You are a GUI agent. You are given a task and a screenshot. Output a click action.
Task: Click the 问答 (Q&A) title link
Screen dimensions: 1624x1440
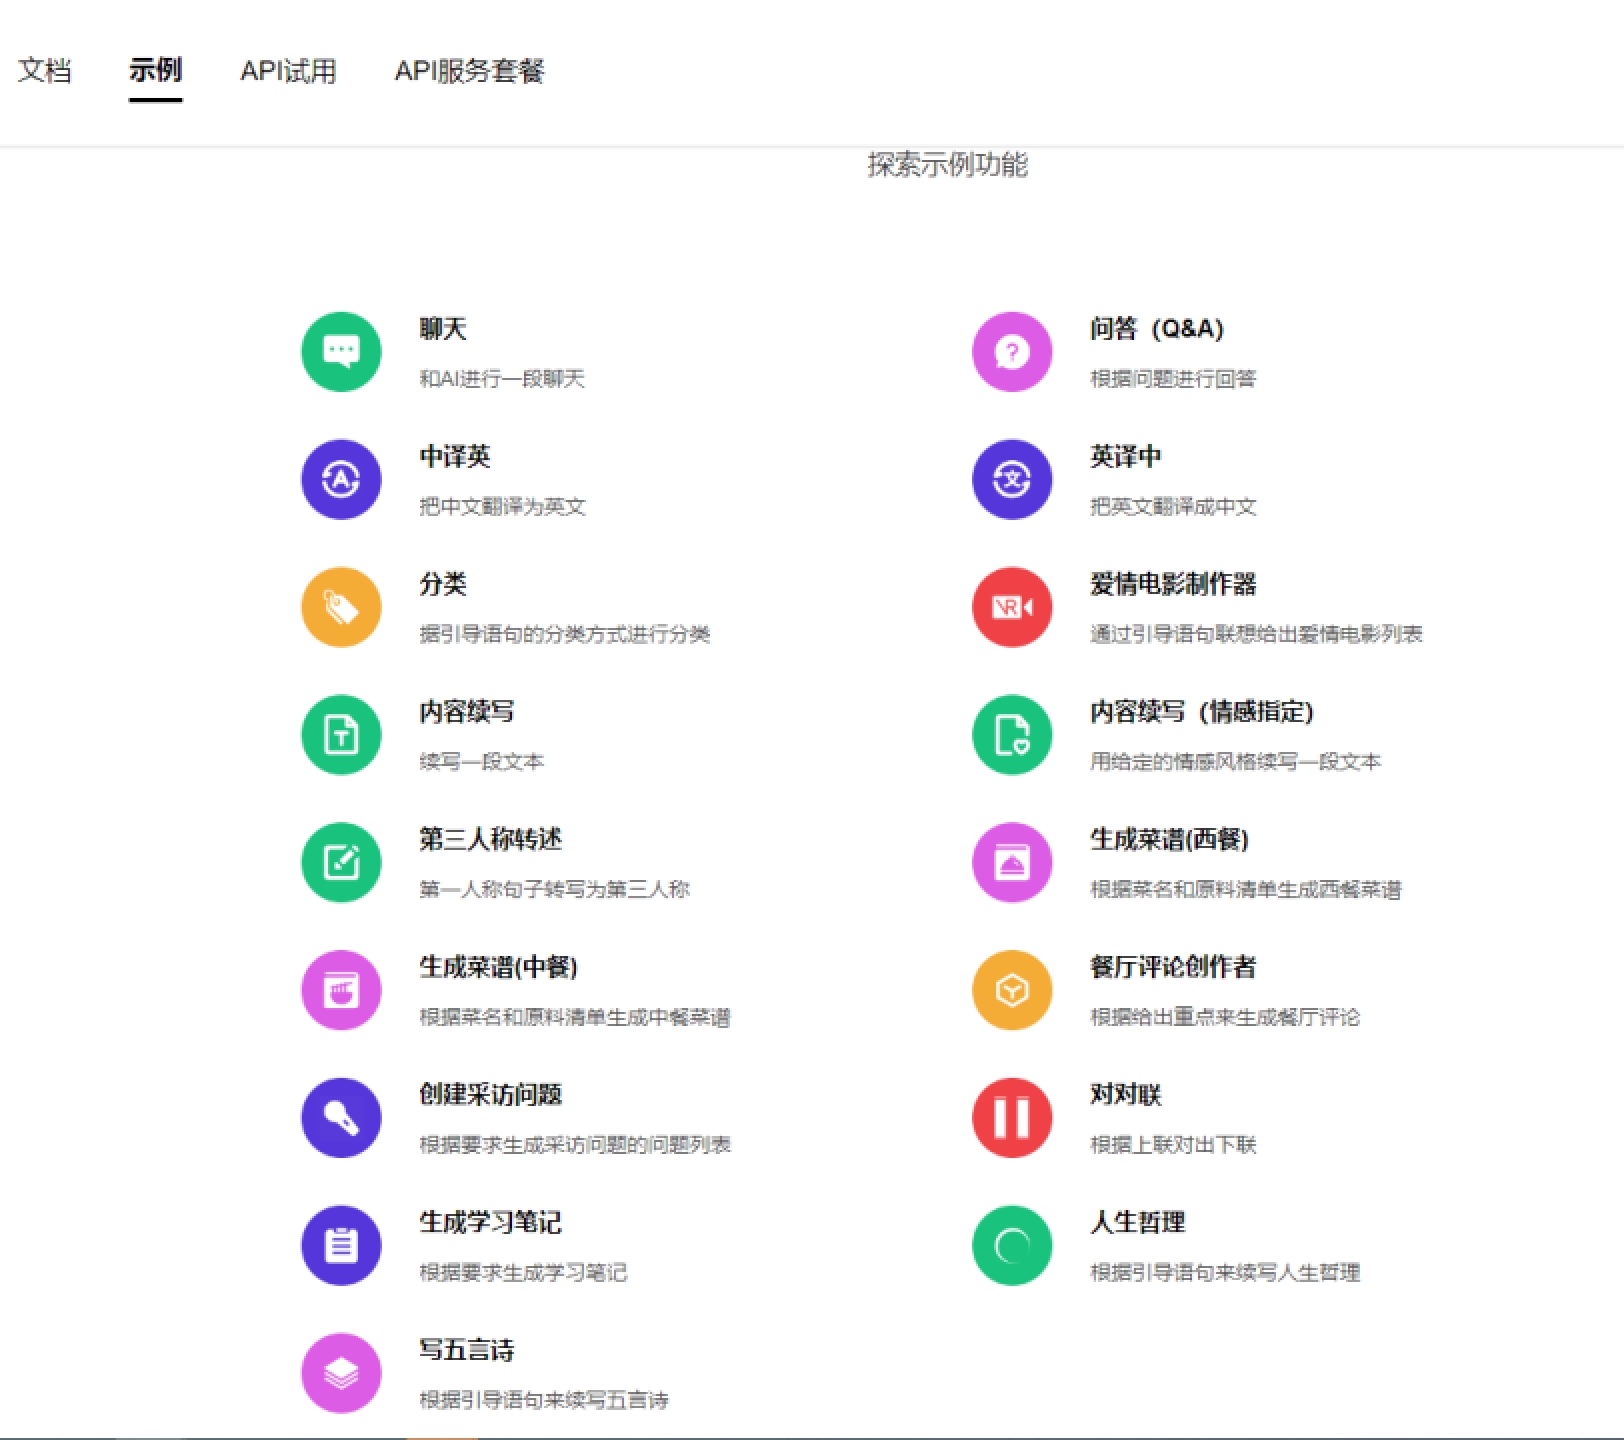pyautogui.click(x=1157, y=329)
